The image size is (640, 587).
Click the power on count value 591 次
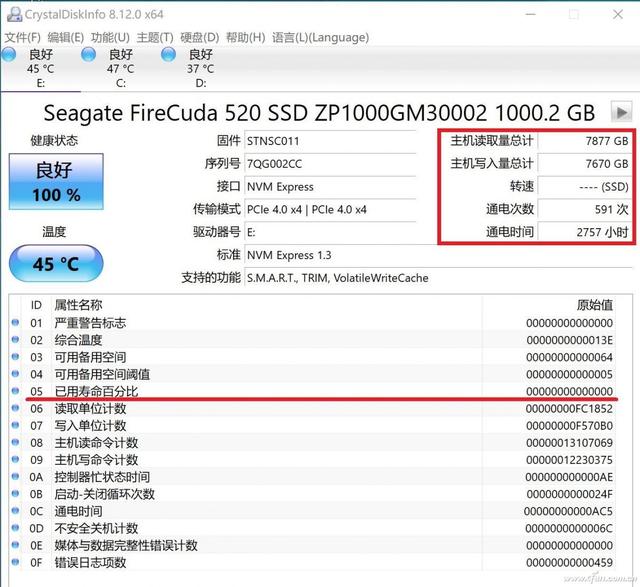click(584, 210)
